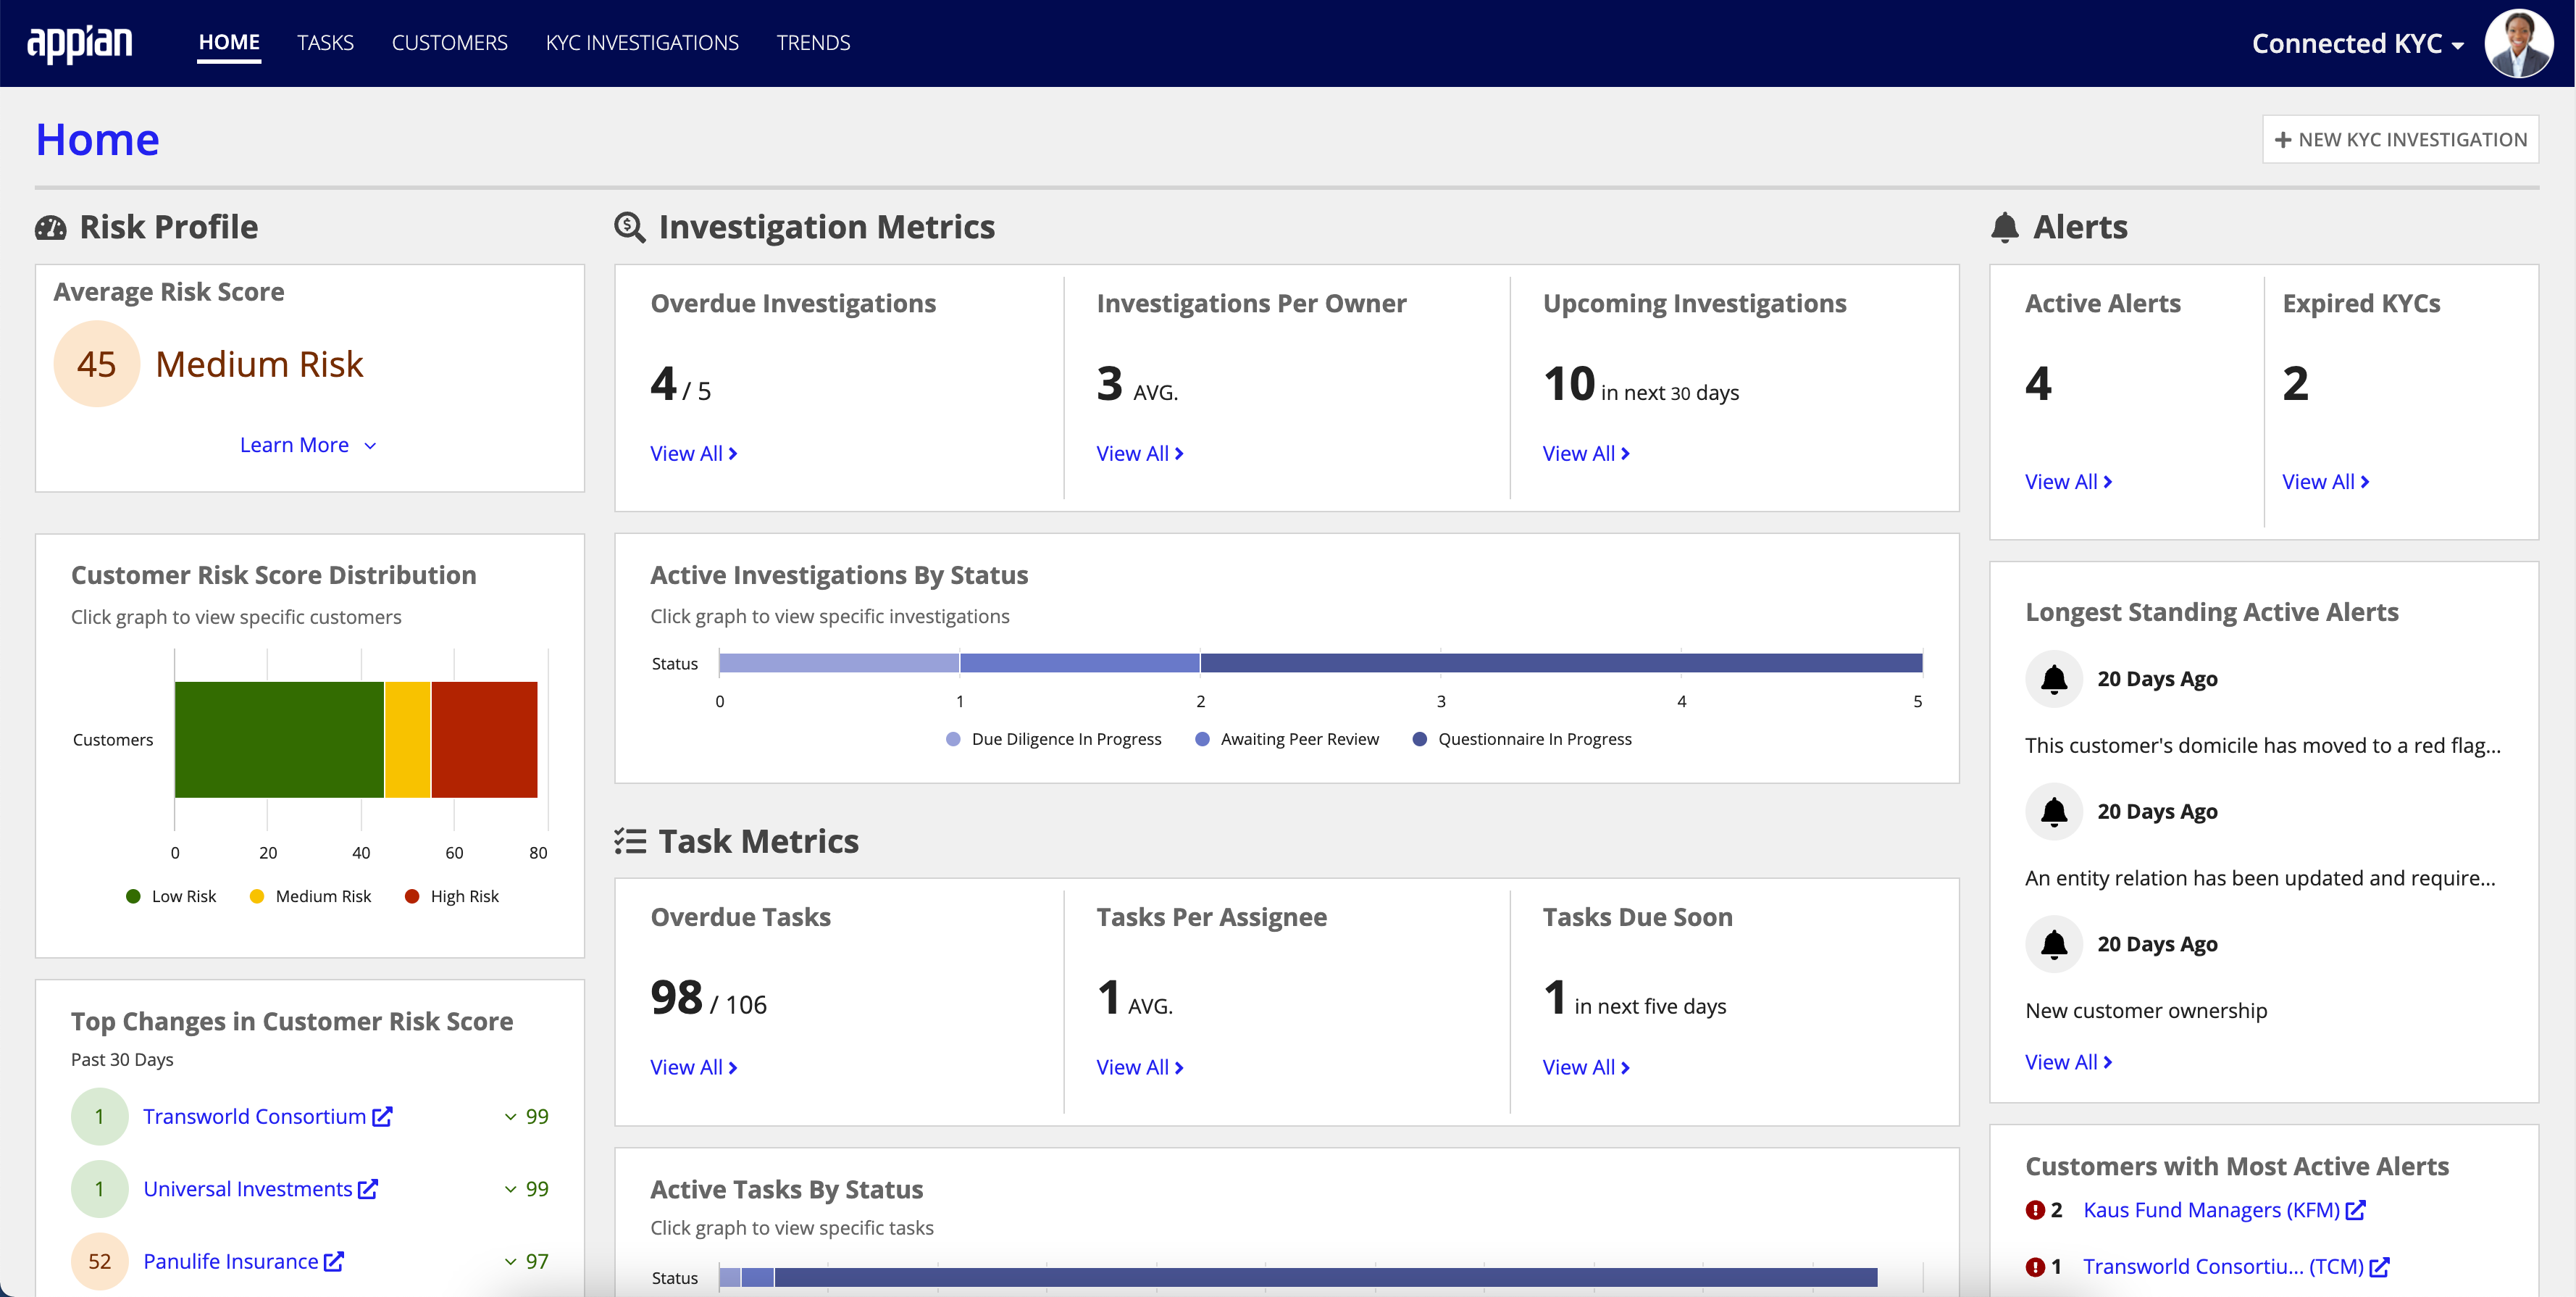Open the KYC Investigations tab
The height and width of the screenshot is (1297, 2576).
point(642,43)
